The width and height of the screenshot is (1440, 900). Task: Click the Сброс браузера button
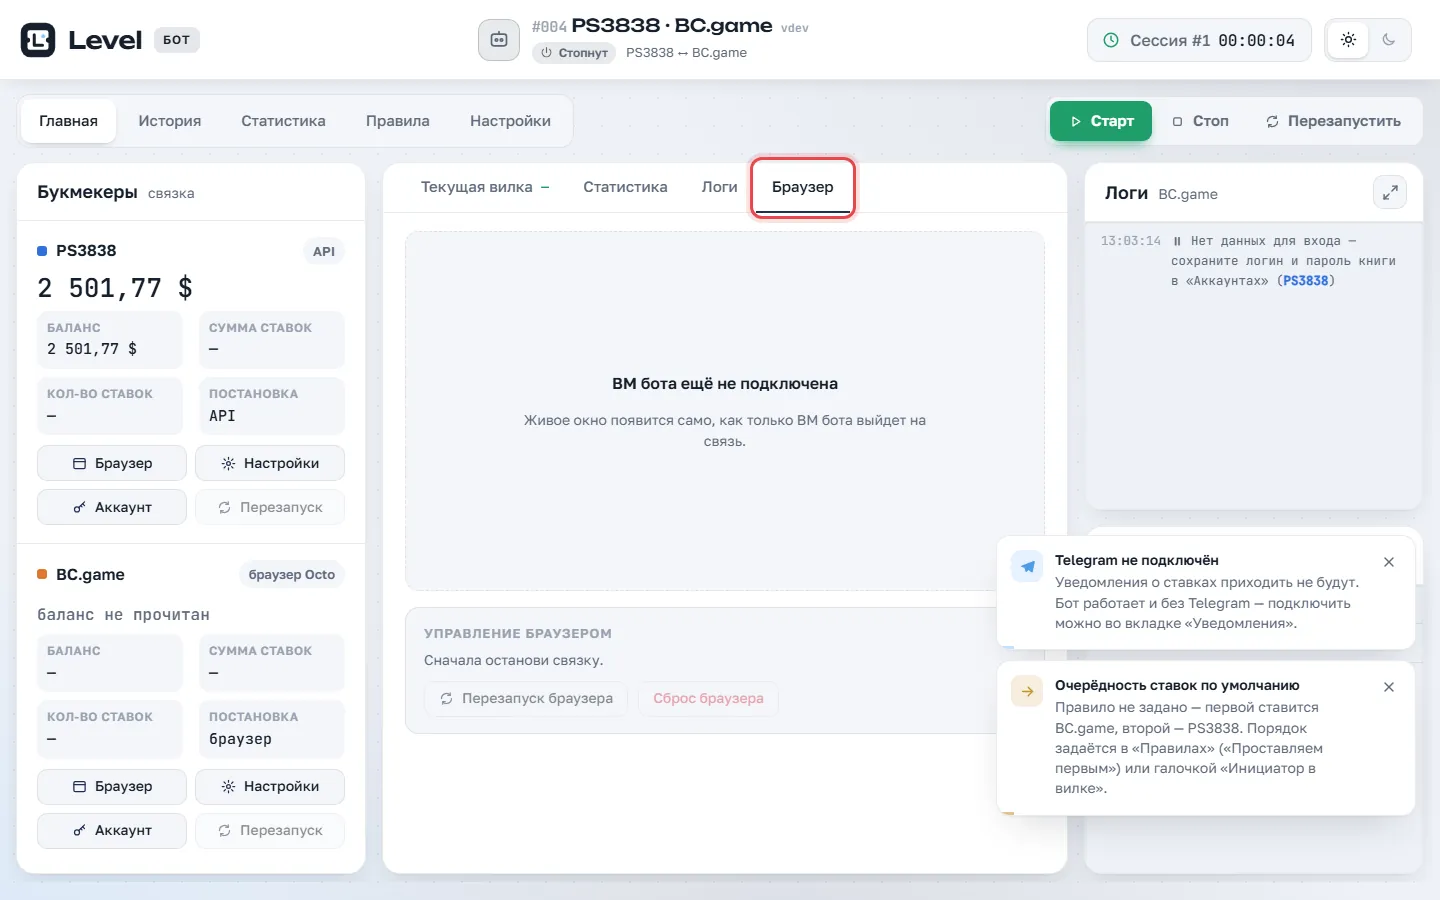(708, 698)
